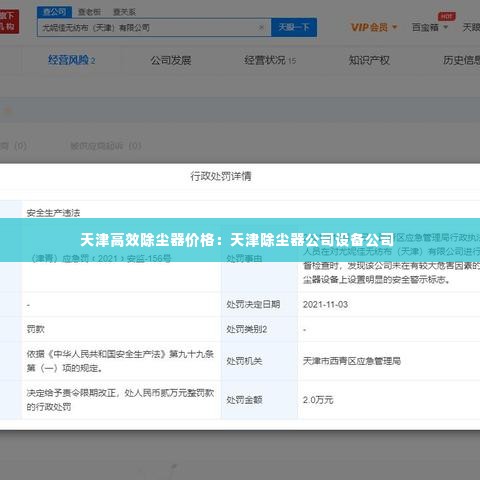
Task: Click the legal basis text 第九十九条
Action: pyautogui.click(x=191, y=354)
